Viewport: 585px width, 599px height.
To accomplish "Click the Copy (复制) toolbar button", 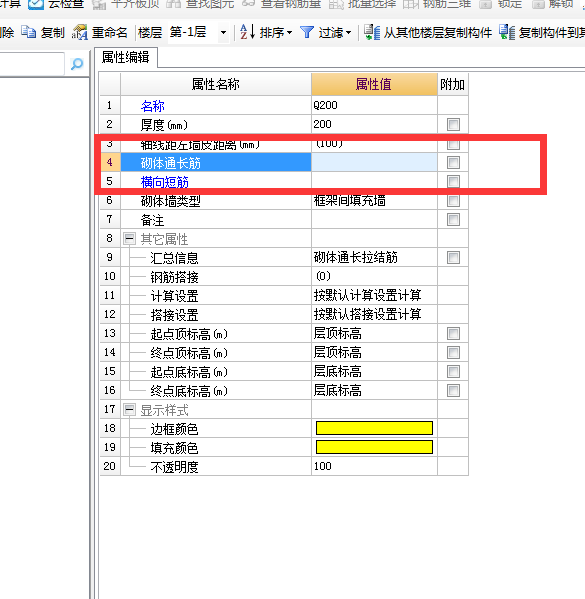I will (x=42, y=32).
